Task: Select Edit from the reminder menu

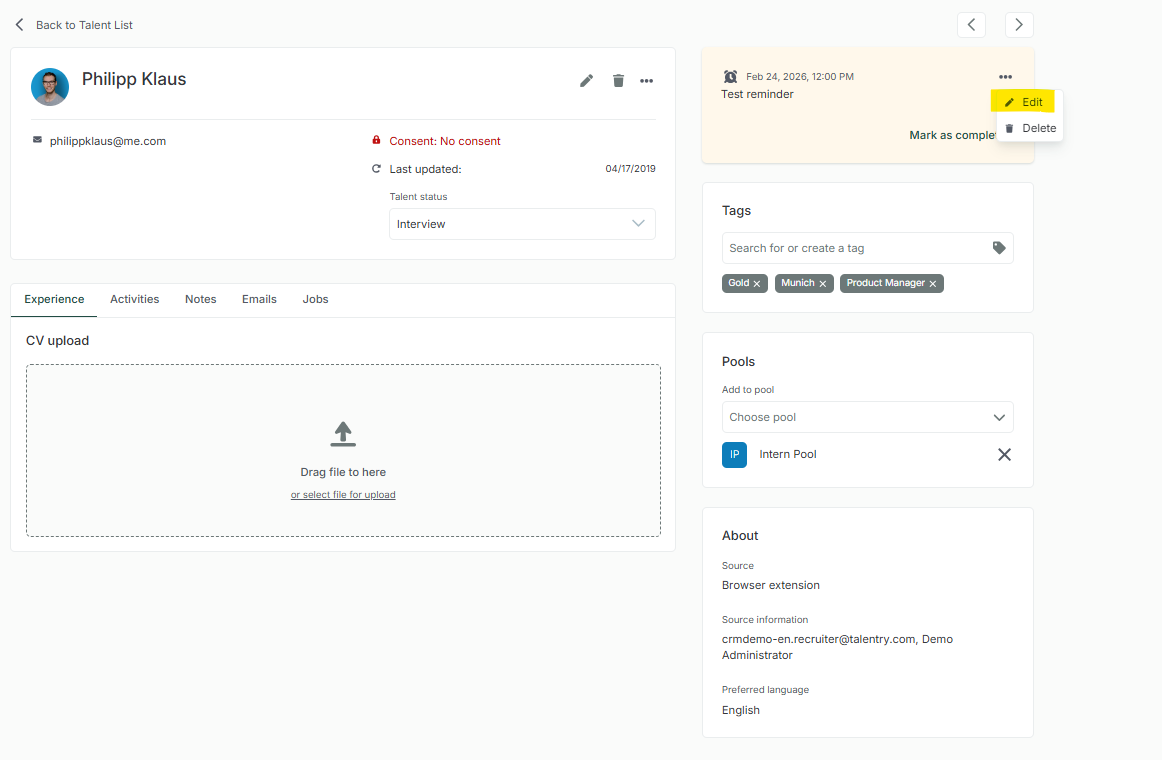Action: coord(1023,102)
